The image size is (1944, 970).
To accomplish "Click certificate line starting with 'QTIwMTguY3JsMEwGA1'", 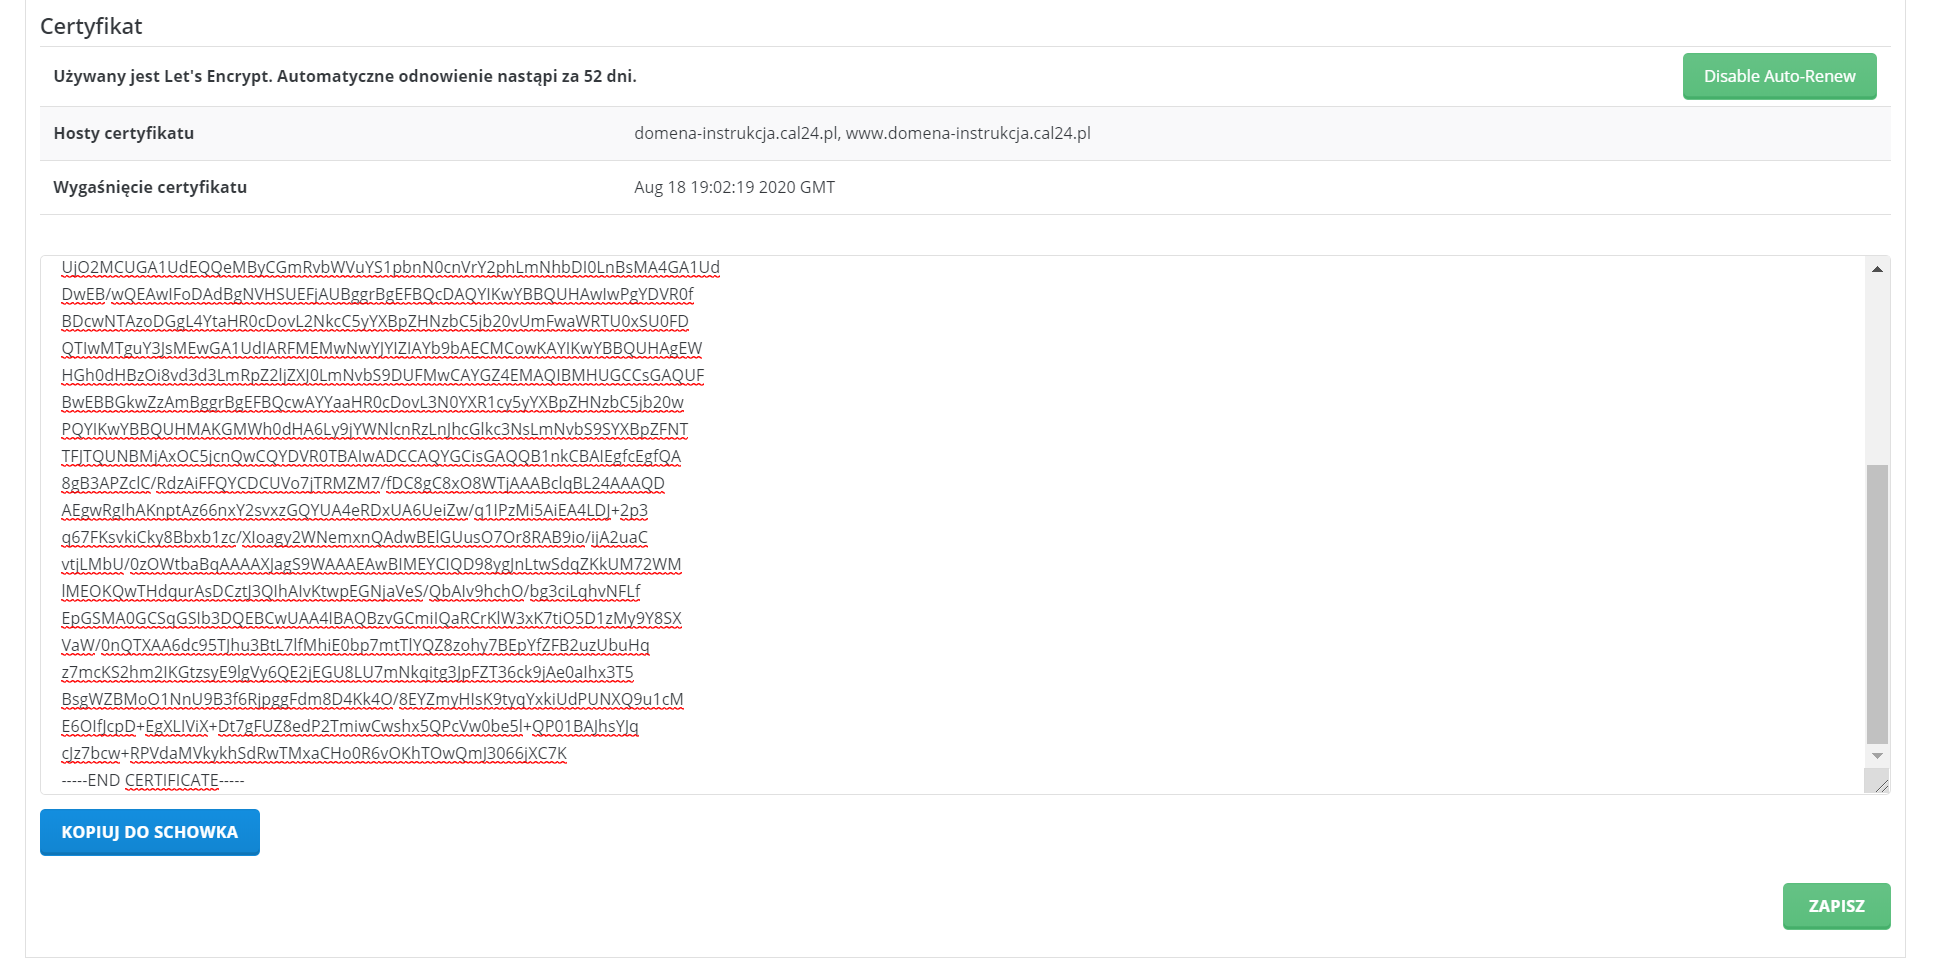I will point(382,348).
